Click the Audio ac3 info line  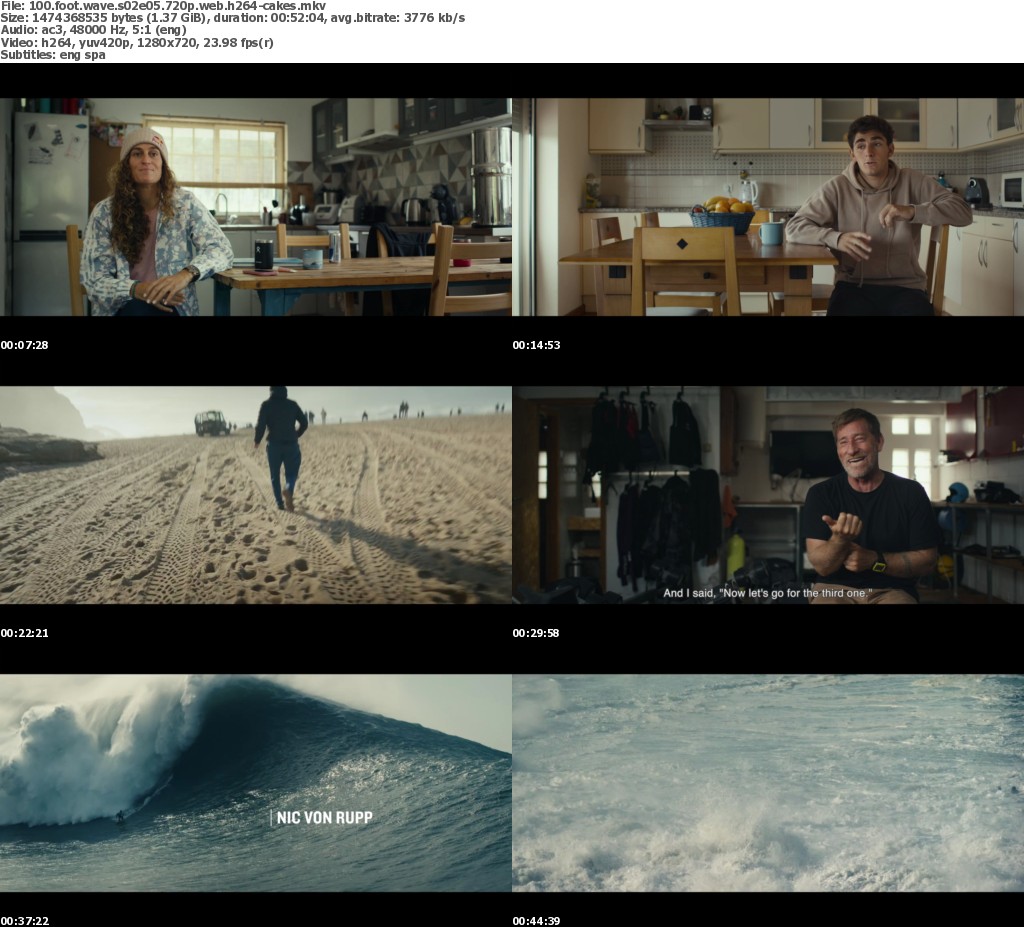tap(93, 30)
